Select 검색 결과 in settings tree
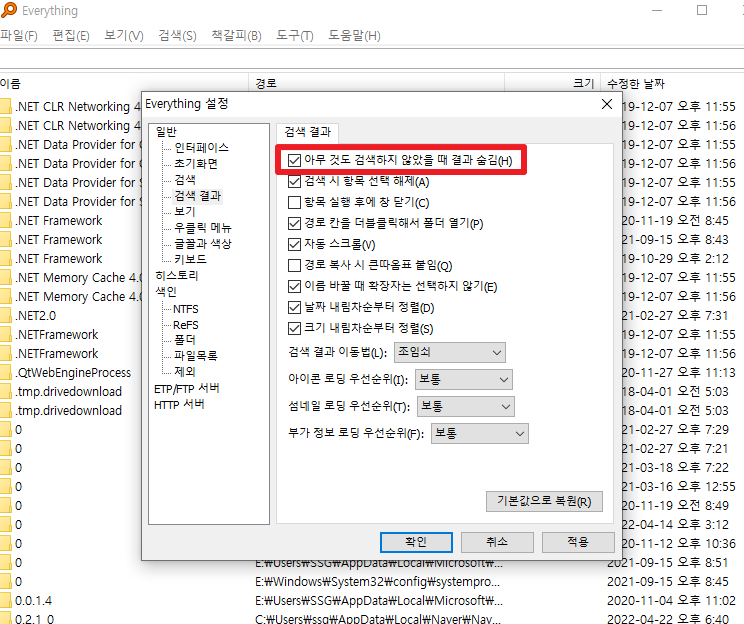The image size is (744, 624). click(198, 196)
